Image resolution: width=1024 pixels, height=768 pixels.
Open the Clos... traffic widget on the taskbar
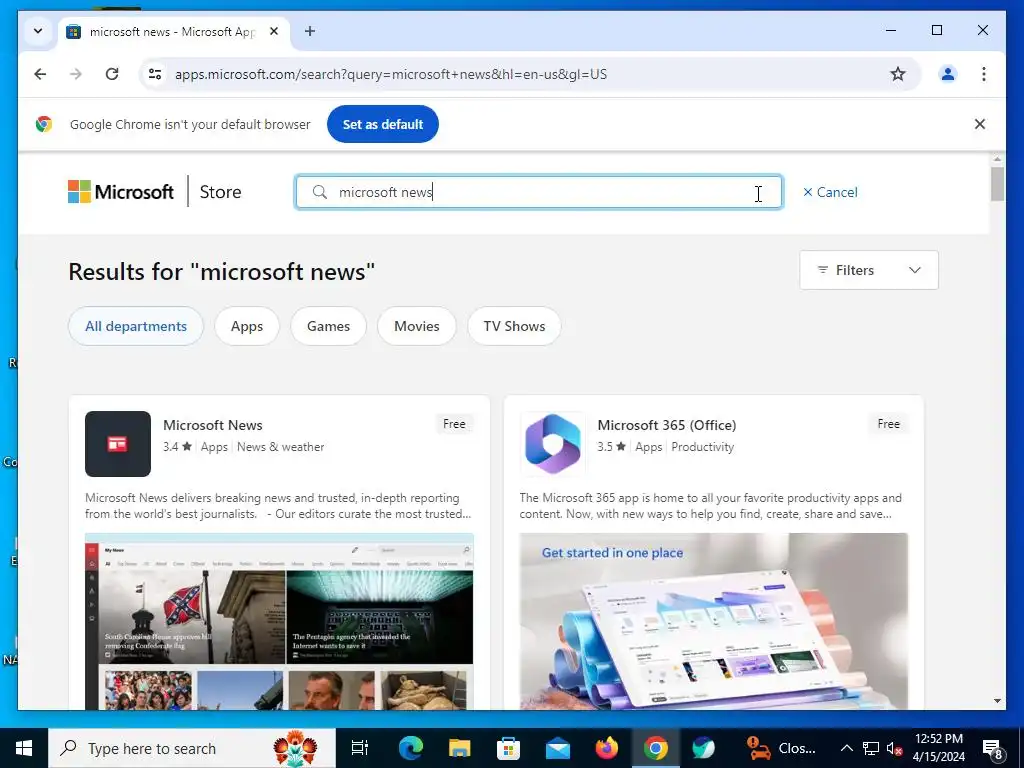pyautogui.click(x=781, y=748)
